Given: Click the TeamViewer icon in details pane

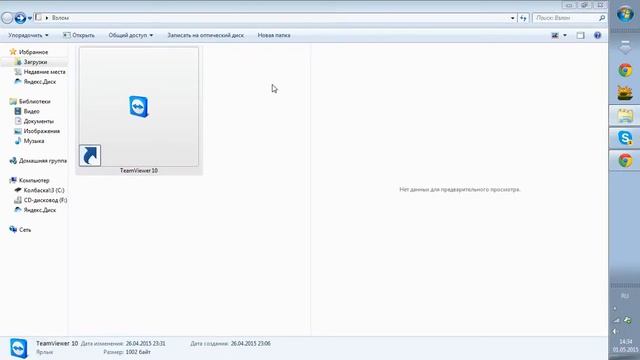Looking at the screenshot, I should point(19,348).
